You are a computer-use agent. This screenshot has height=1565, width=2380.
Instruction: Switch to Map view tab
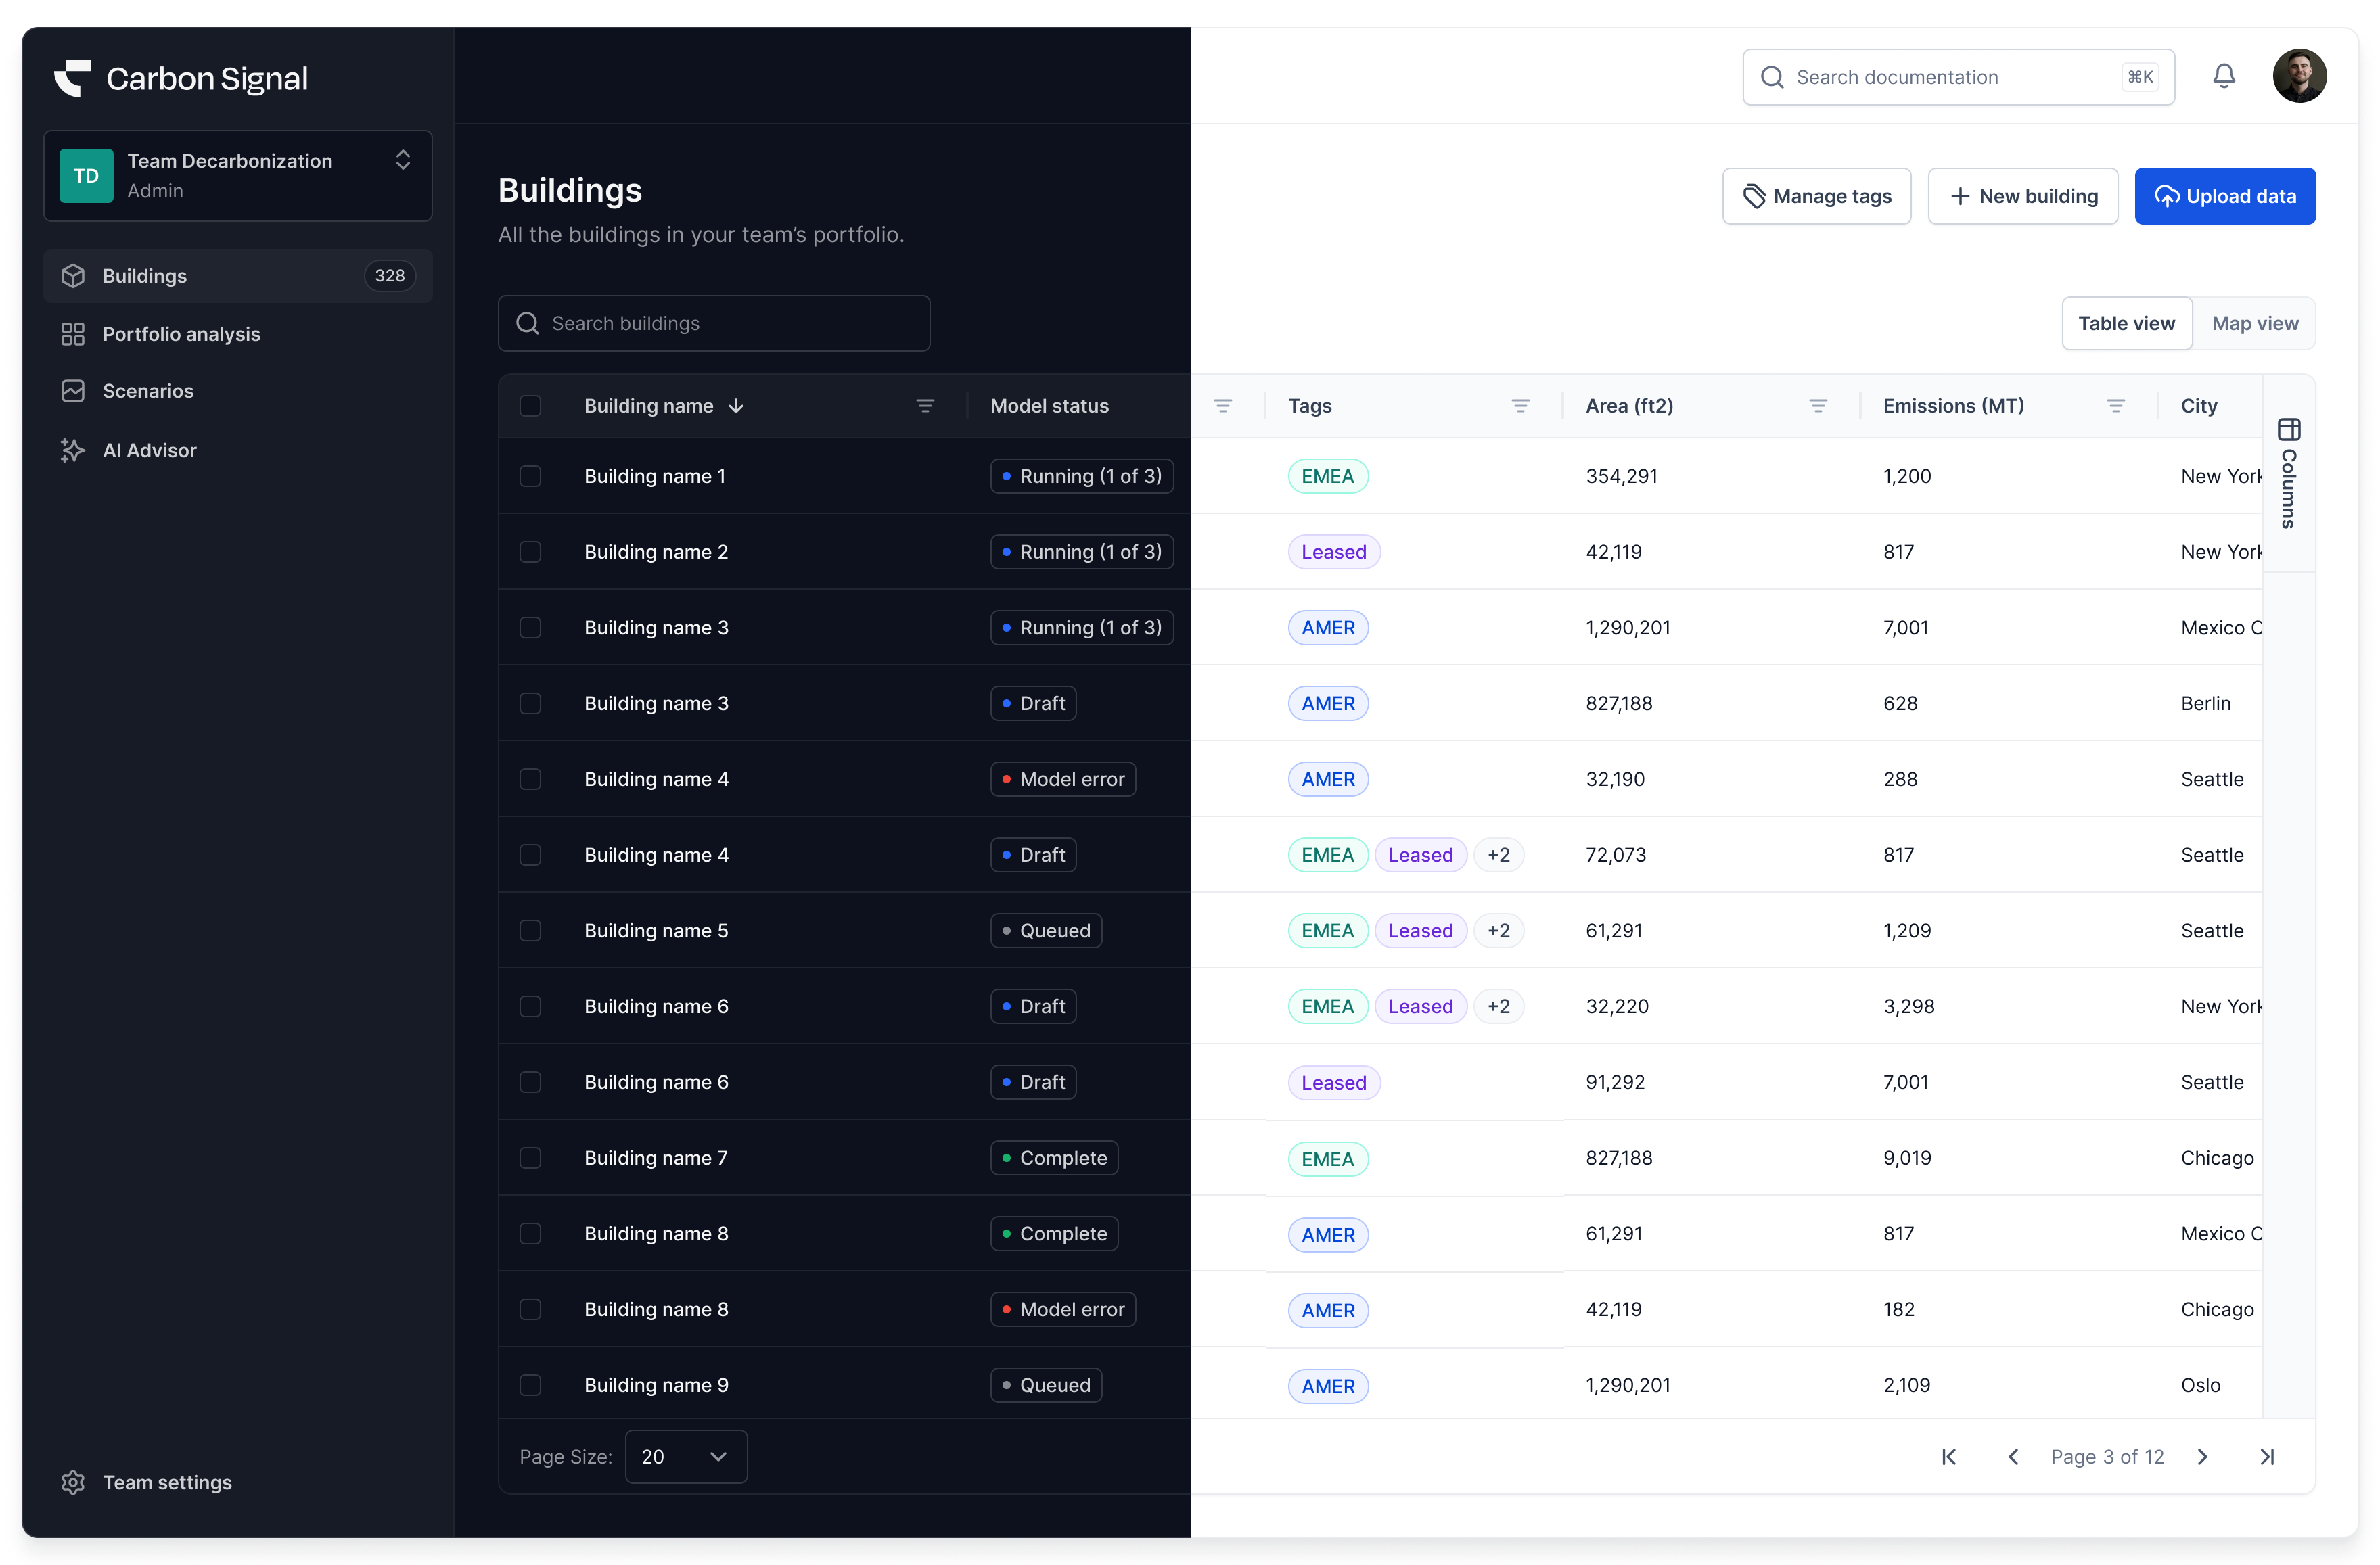point(2254,323)
